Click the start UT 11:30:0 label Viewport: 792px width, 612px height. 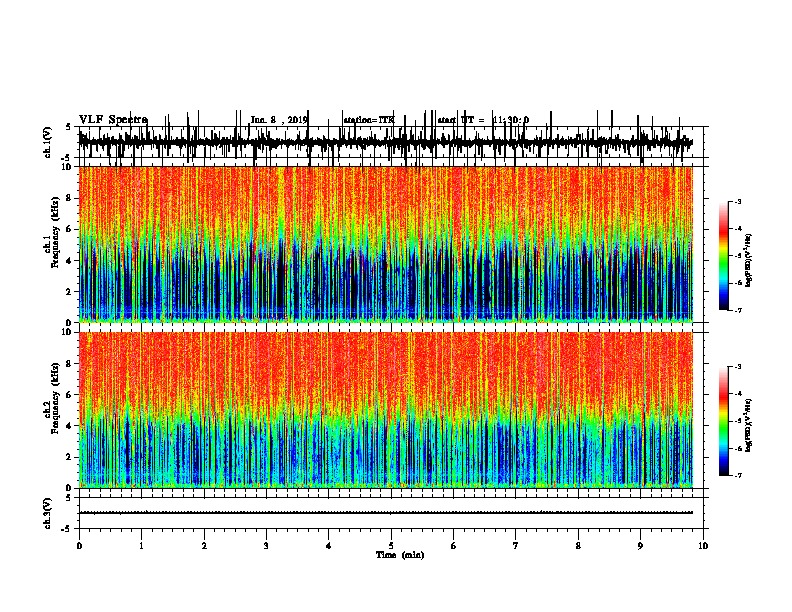[483, 120]
